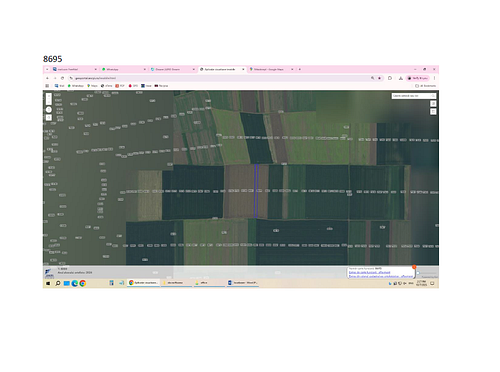Open the PDF bookmark
The image size is (500, 372).
120,86
